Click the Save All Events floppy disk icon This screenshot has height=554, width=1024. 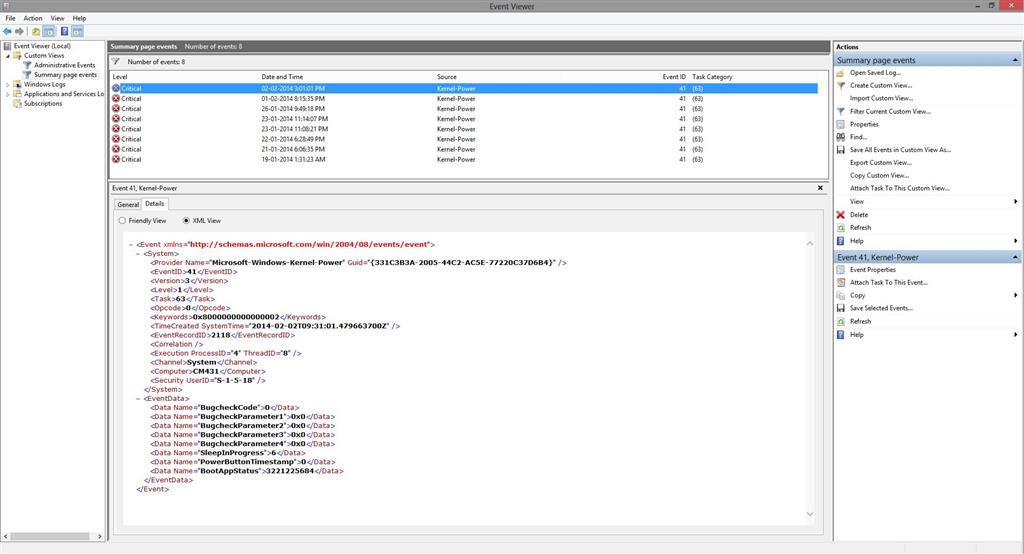tap(840, 150)
